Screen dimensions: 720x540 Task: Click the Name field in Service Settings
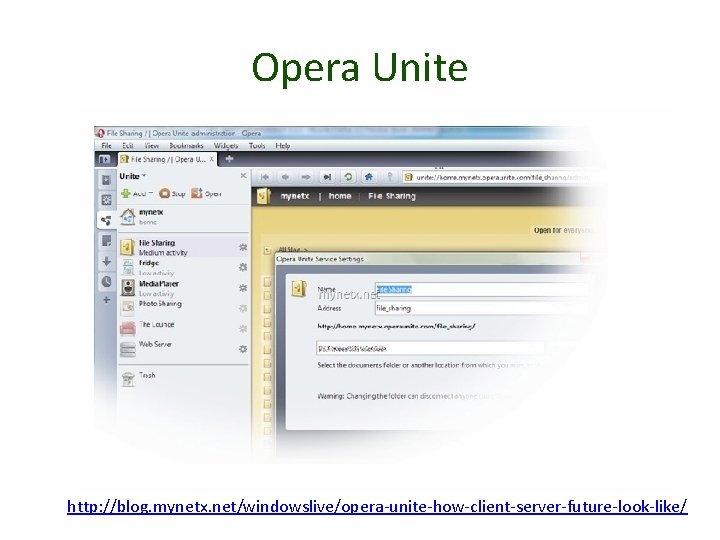pos(481,289)
